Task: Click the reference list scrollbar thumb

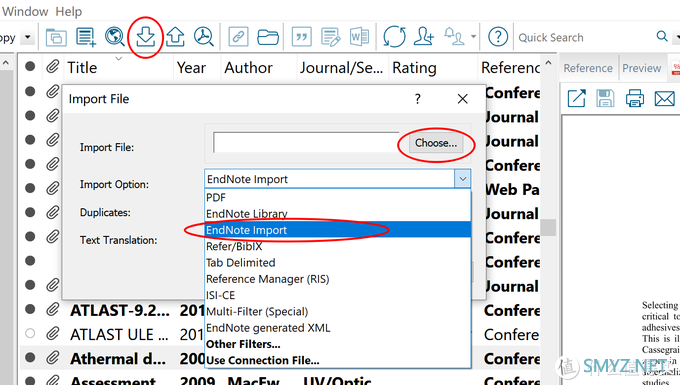Action: 548,227
